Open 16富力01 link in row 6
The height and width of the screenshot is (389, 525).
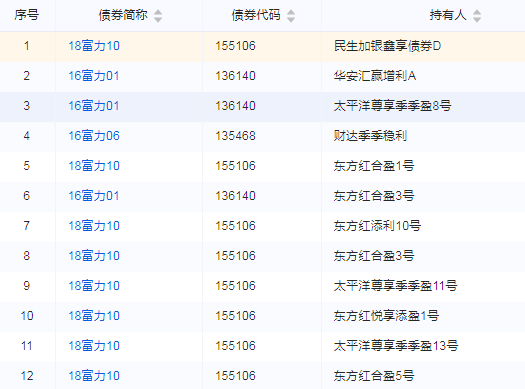pos(94,196)
